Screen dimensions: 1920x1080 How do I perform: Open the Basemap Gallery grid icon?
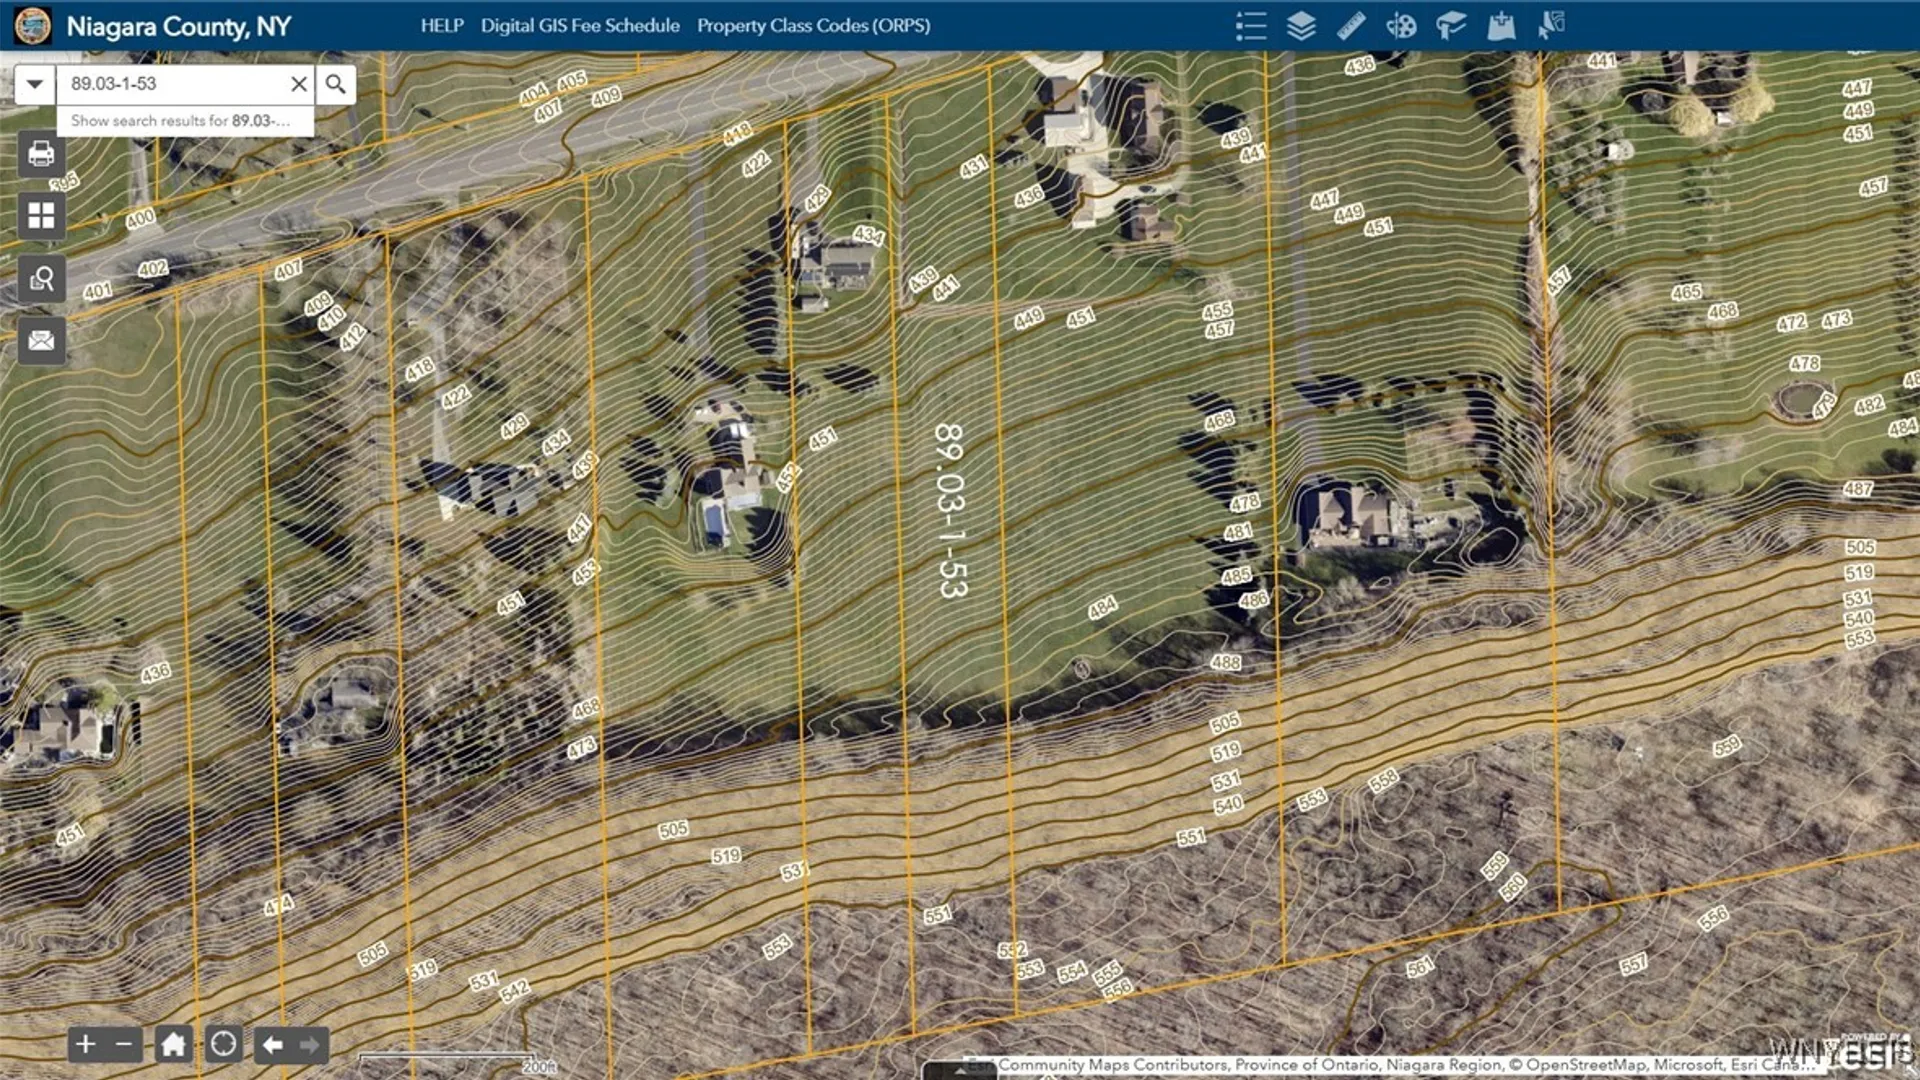point(41,216)
